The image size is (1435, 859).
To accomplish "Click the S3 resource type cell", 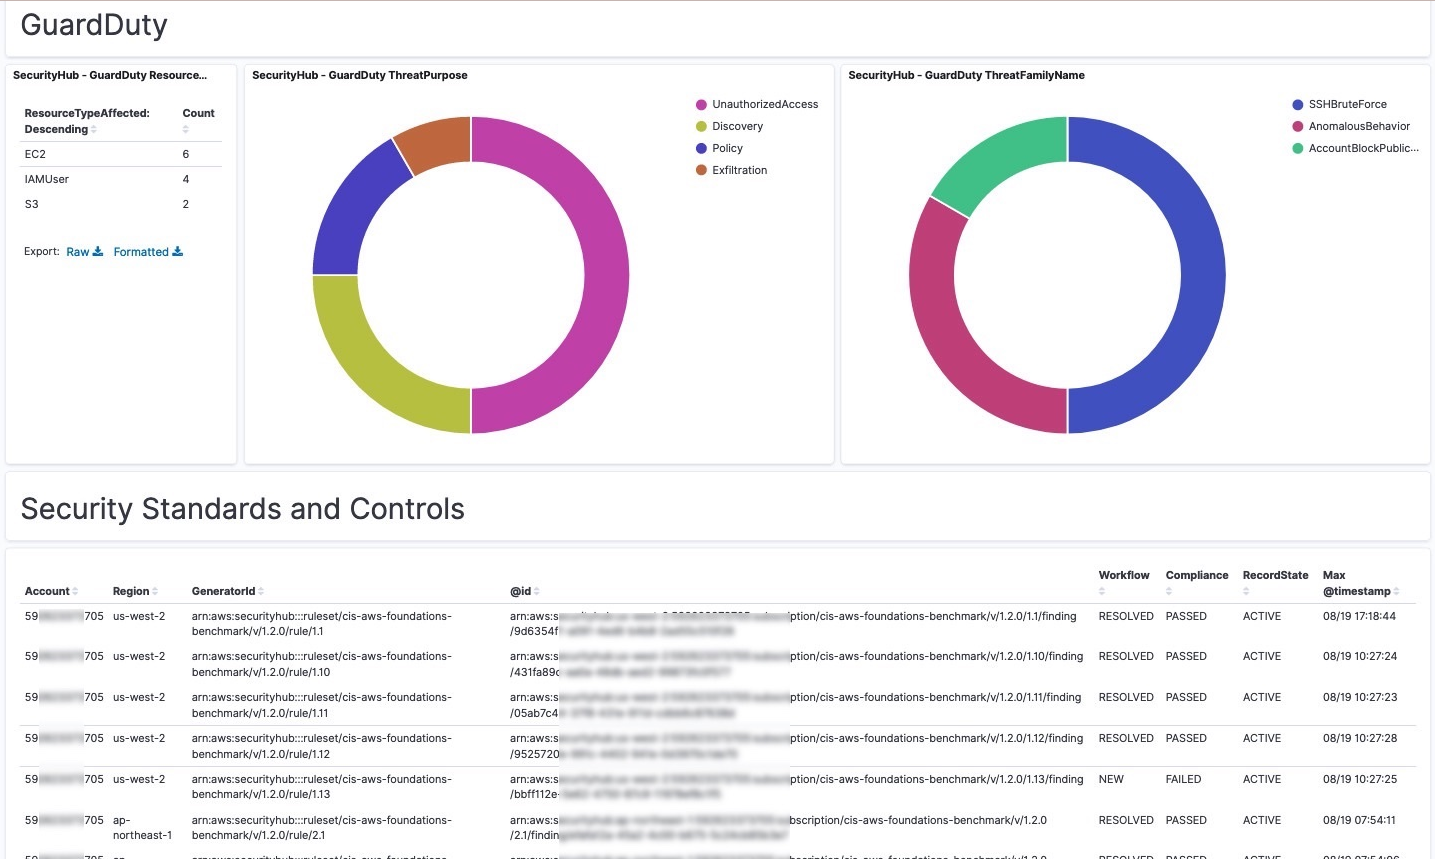I will [x=31, y=204].
